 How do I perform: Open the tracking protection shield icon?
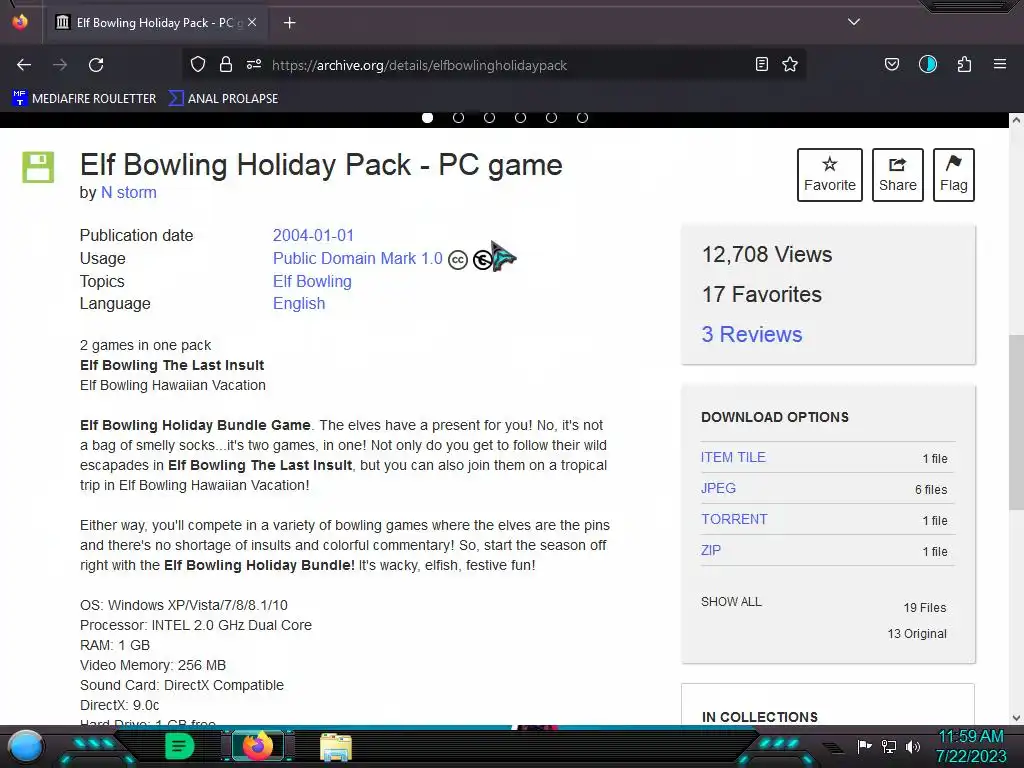198,64
